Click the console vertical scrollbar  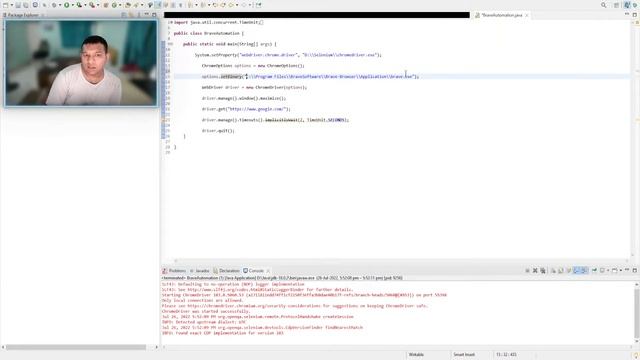(636, 312)
